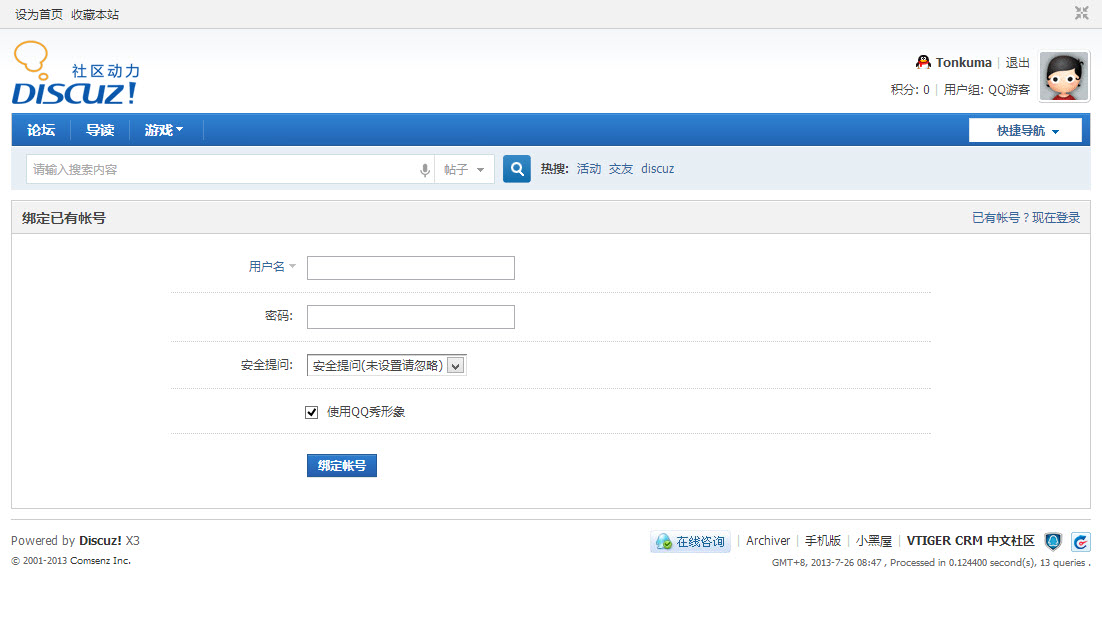
Task: Open the 用户名 login field type selector
Action: (272, 266)
